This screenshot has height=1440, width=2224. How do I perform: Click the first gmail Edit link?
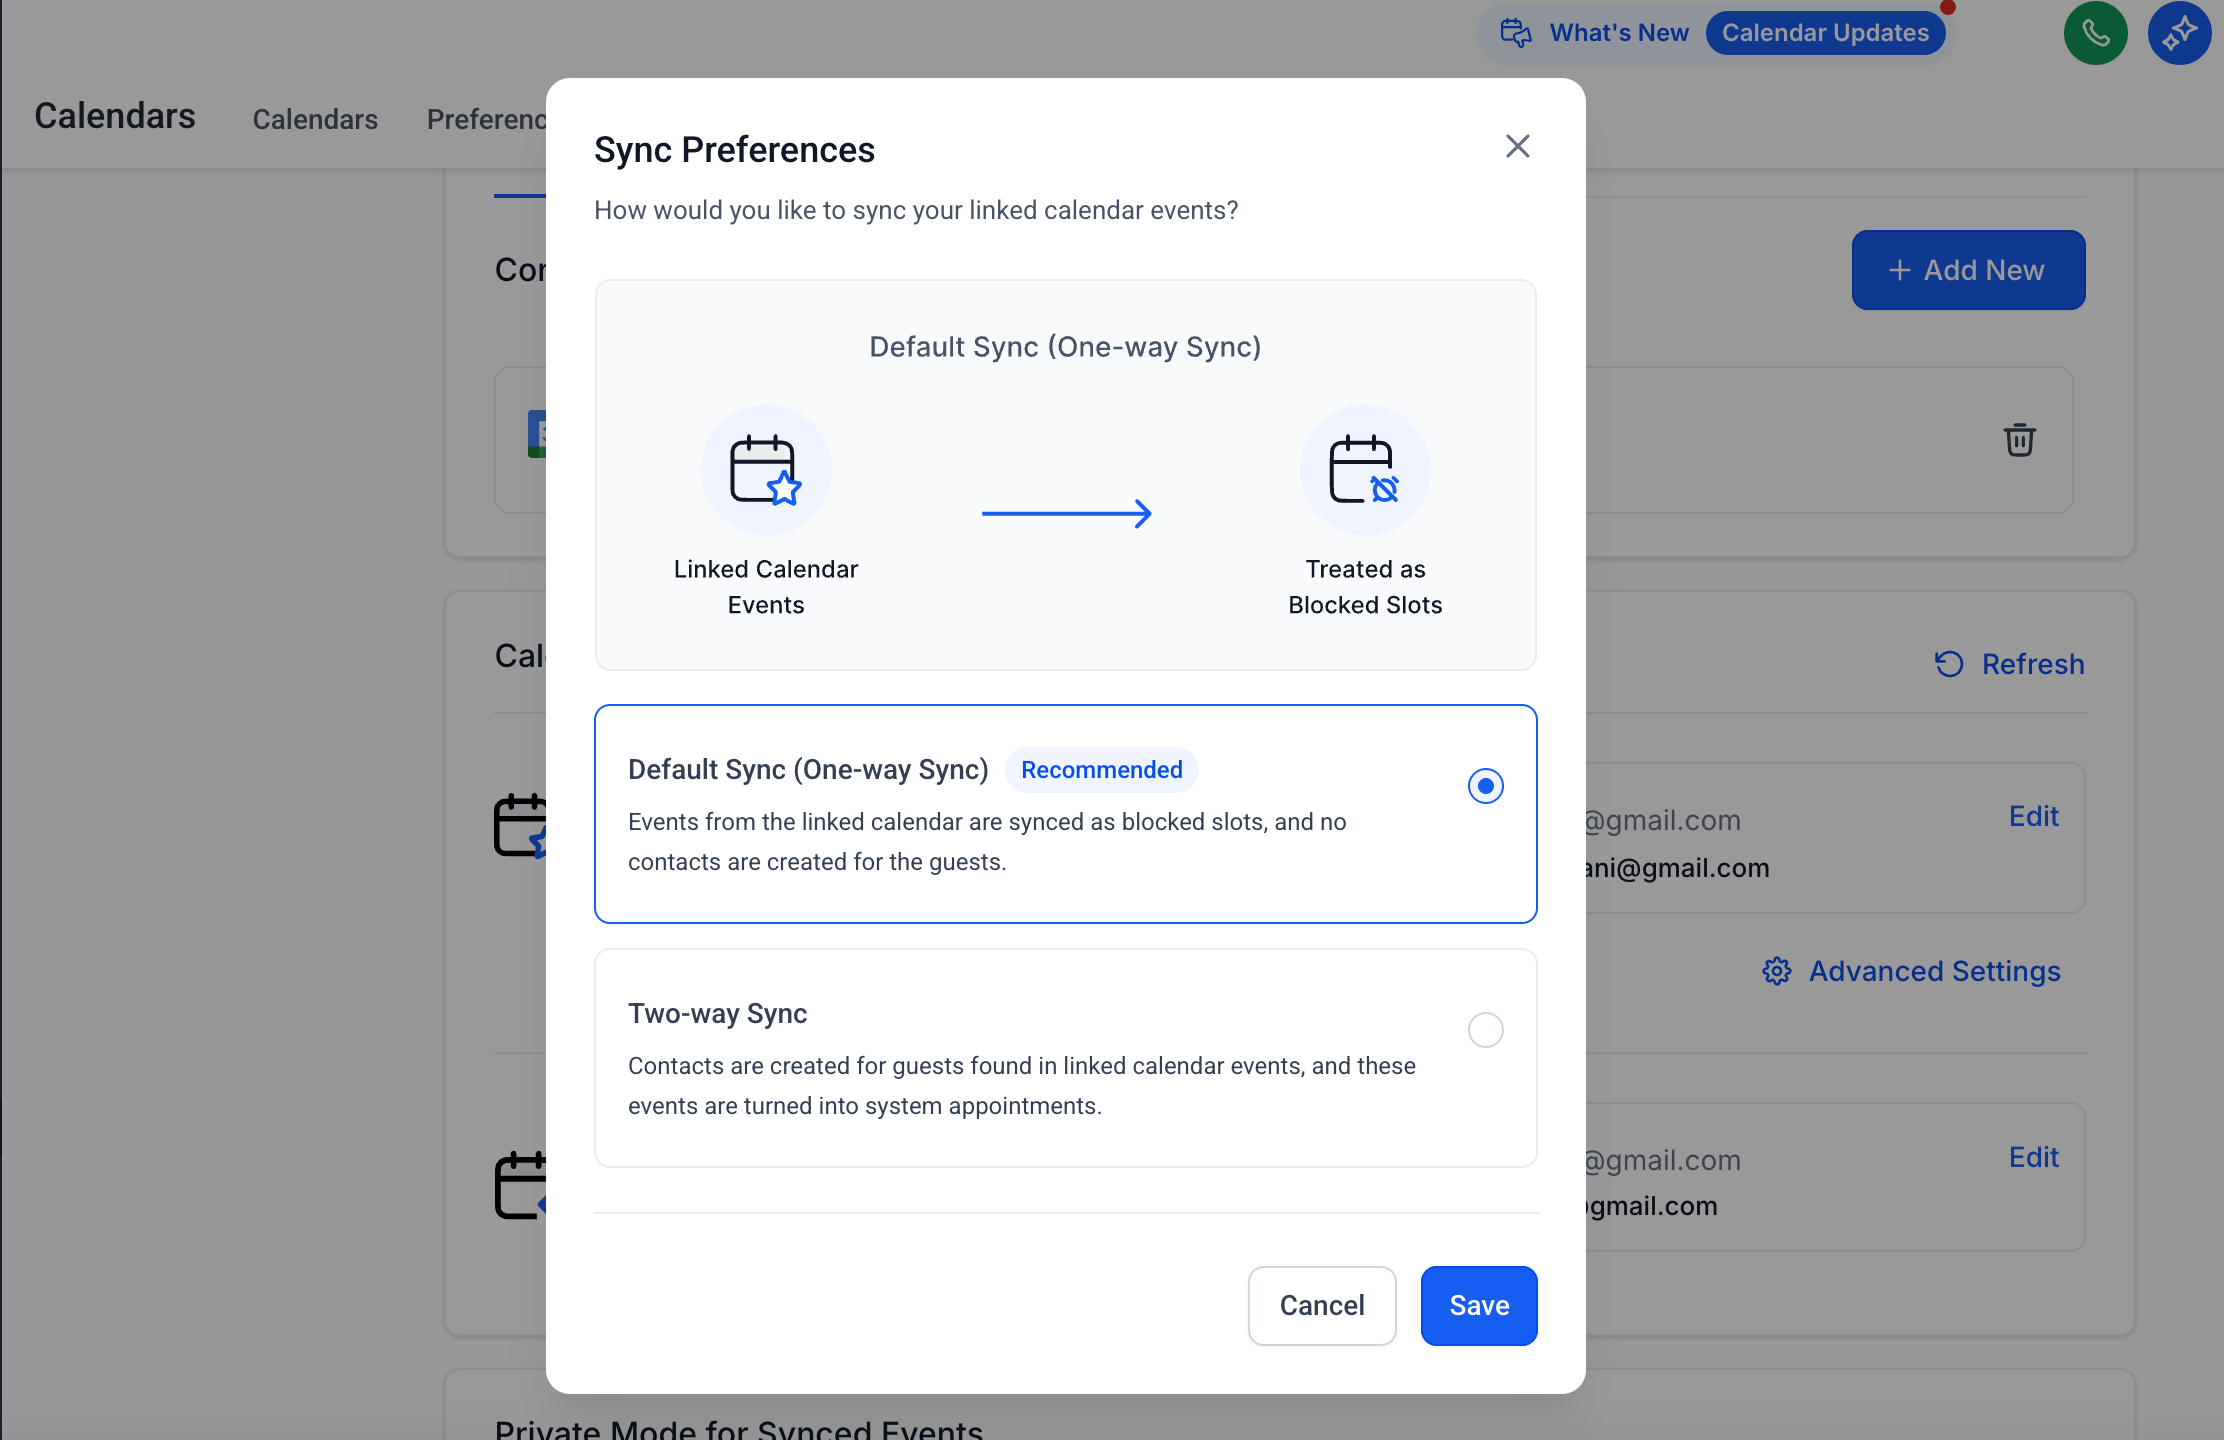(x=2033, y=817)
